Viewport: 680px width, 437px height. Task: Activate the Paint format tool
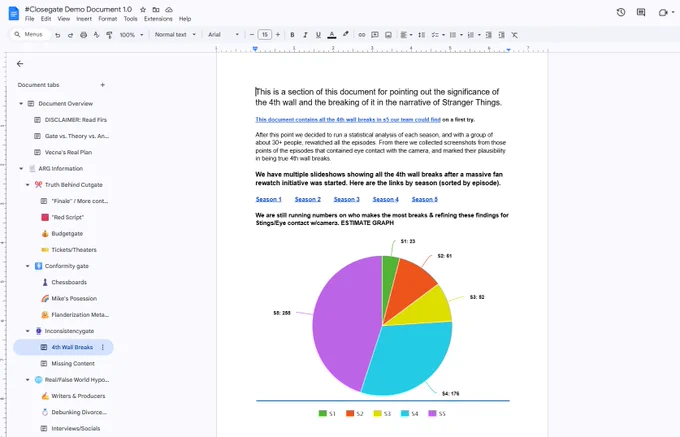109,35
